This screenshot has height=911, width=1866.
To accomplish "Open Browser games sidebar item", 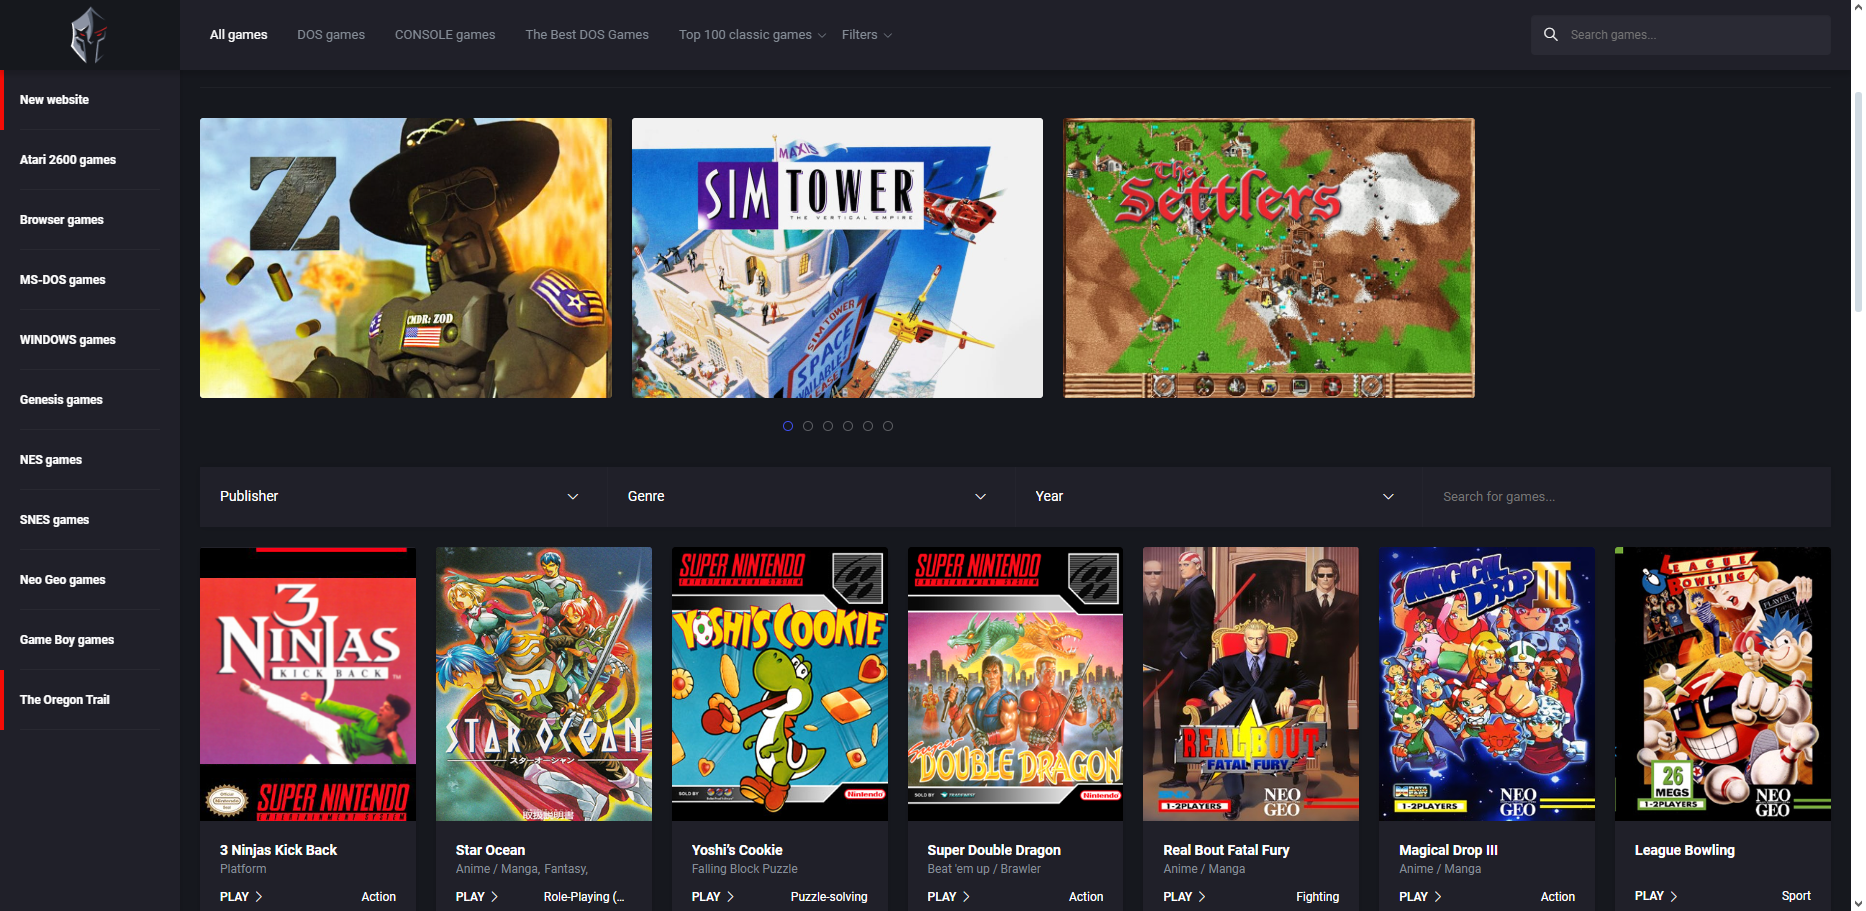I will tap(62, 220).
